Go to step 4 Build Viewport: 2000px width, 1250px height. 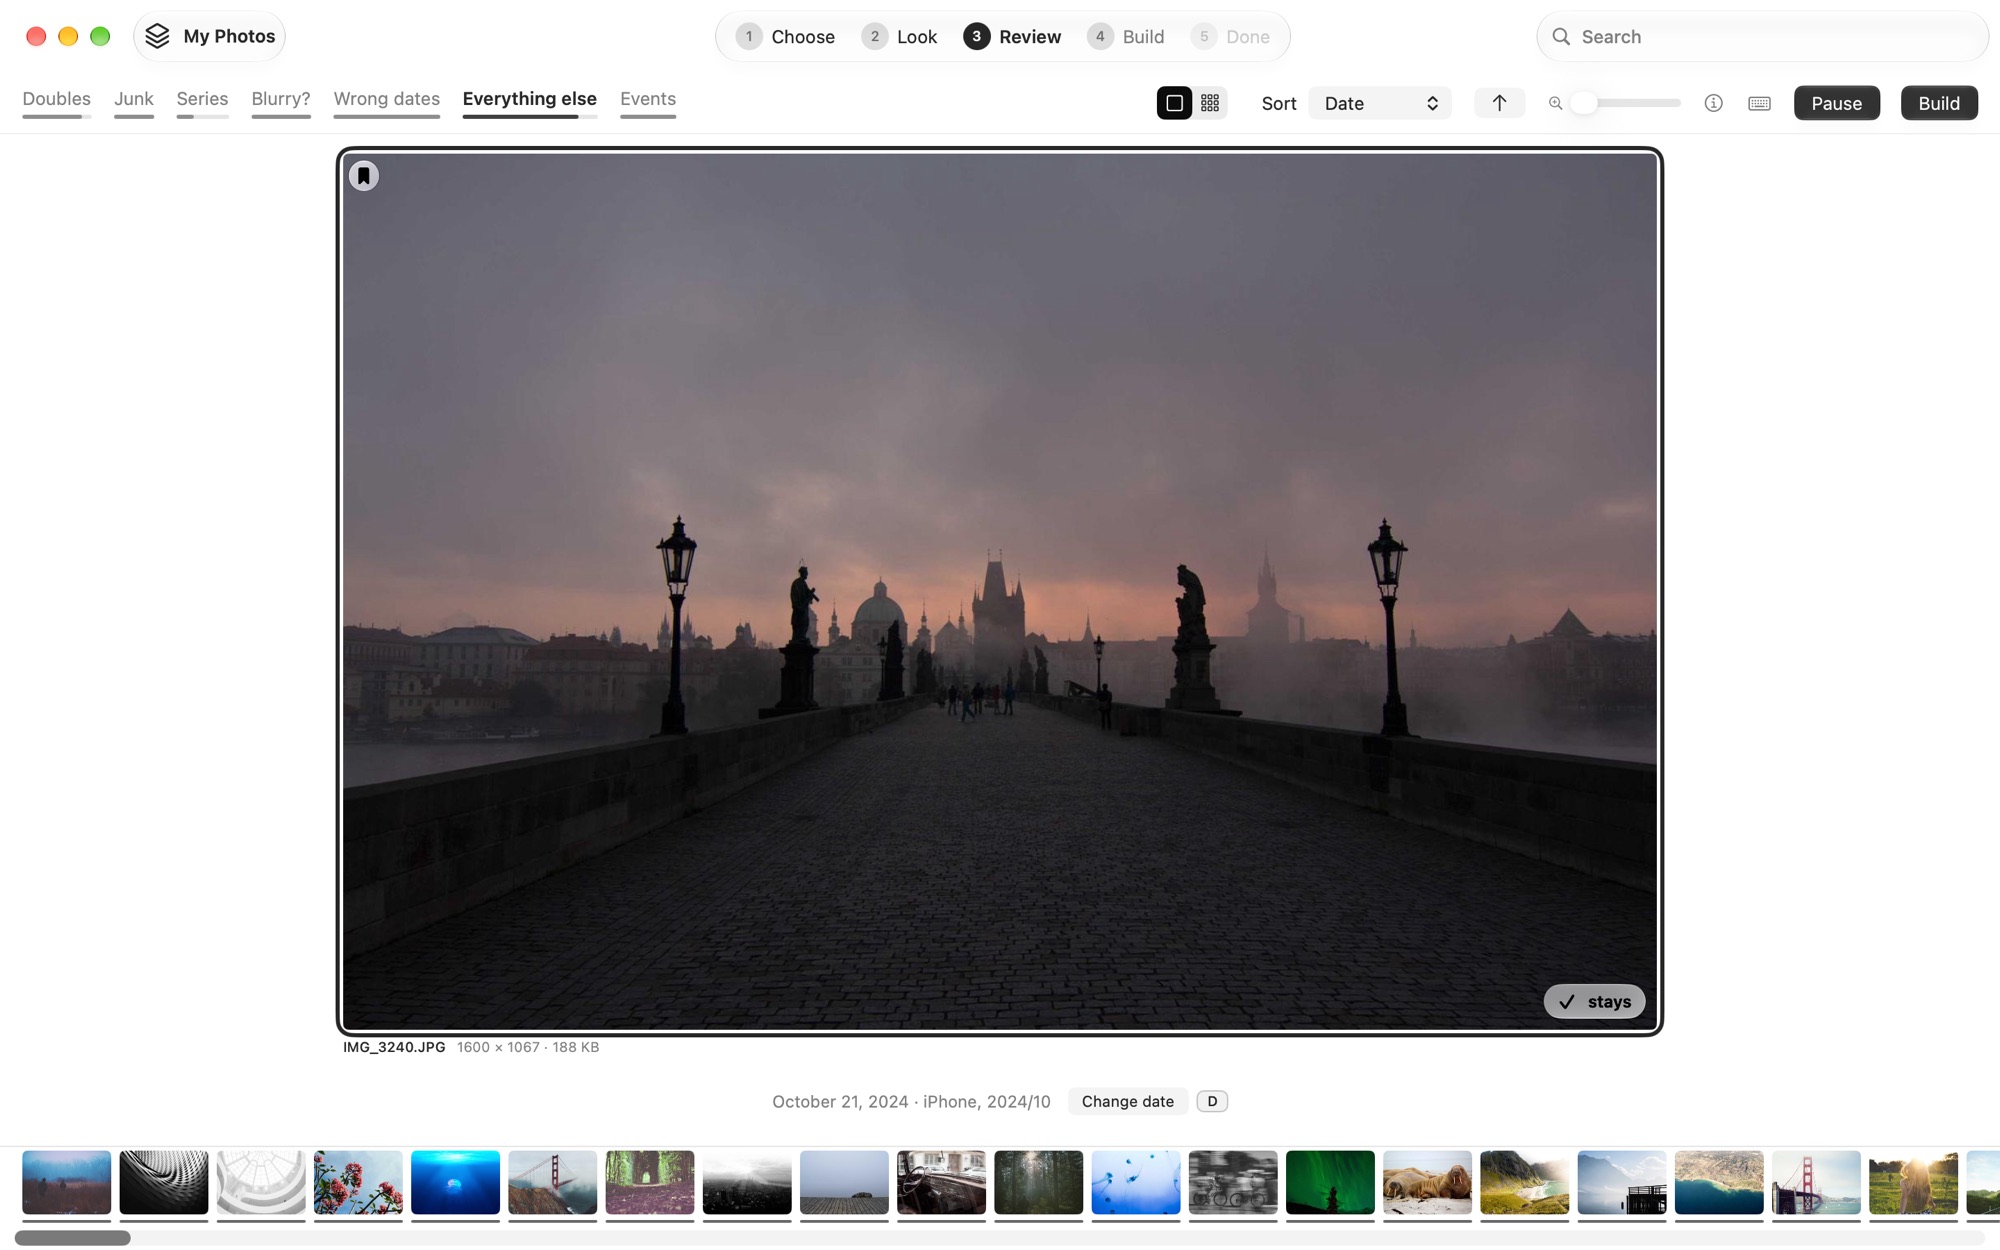pyautogui.click(x=1126, y=37)
